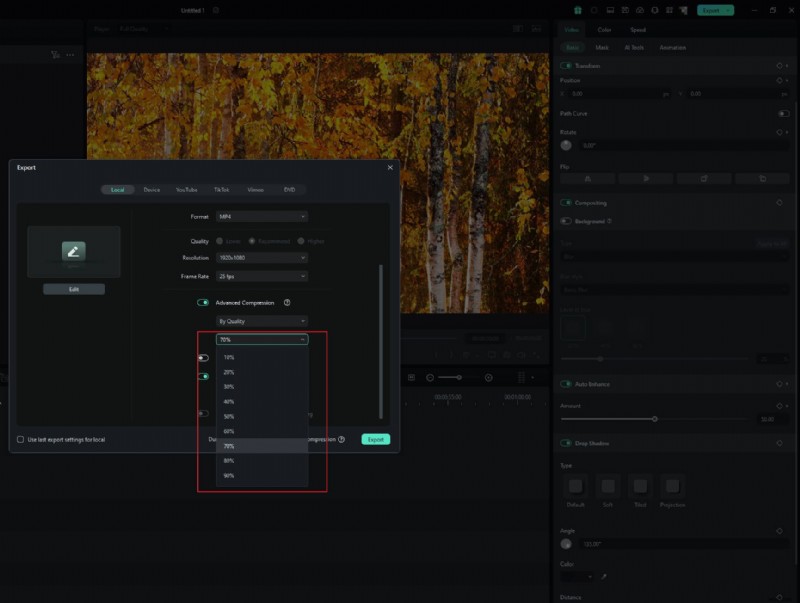Click the Advanced Compression help question mark

pyautogui.click(x=287, y=303)
